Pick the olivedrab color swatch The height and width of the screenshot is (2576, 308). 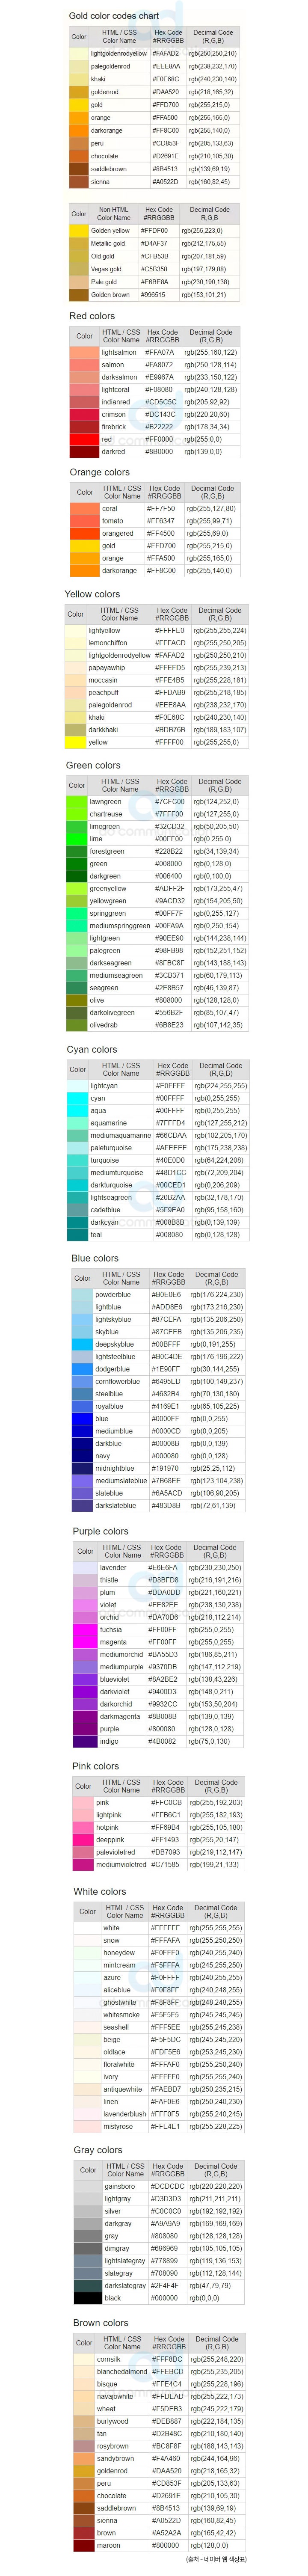click(x=77, y=1025)
